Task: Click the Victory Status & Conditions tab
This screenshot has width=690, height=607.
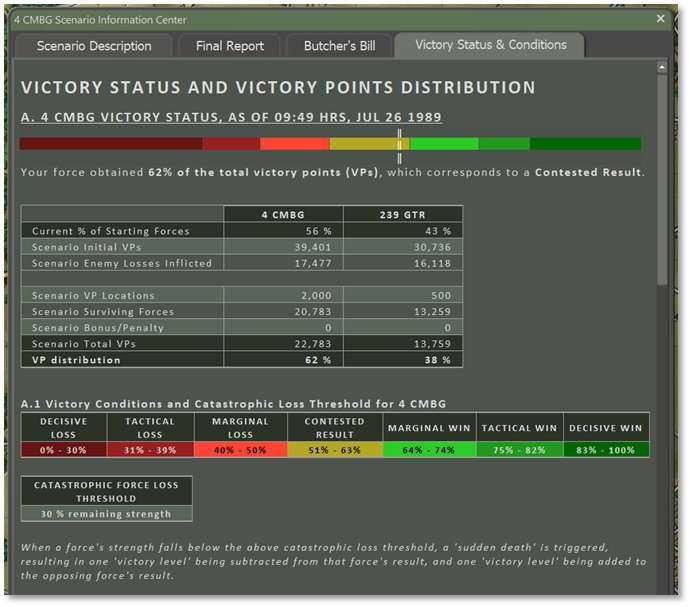Action: (x=490, y=45)
